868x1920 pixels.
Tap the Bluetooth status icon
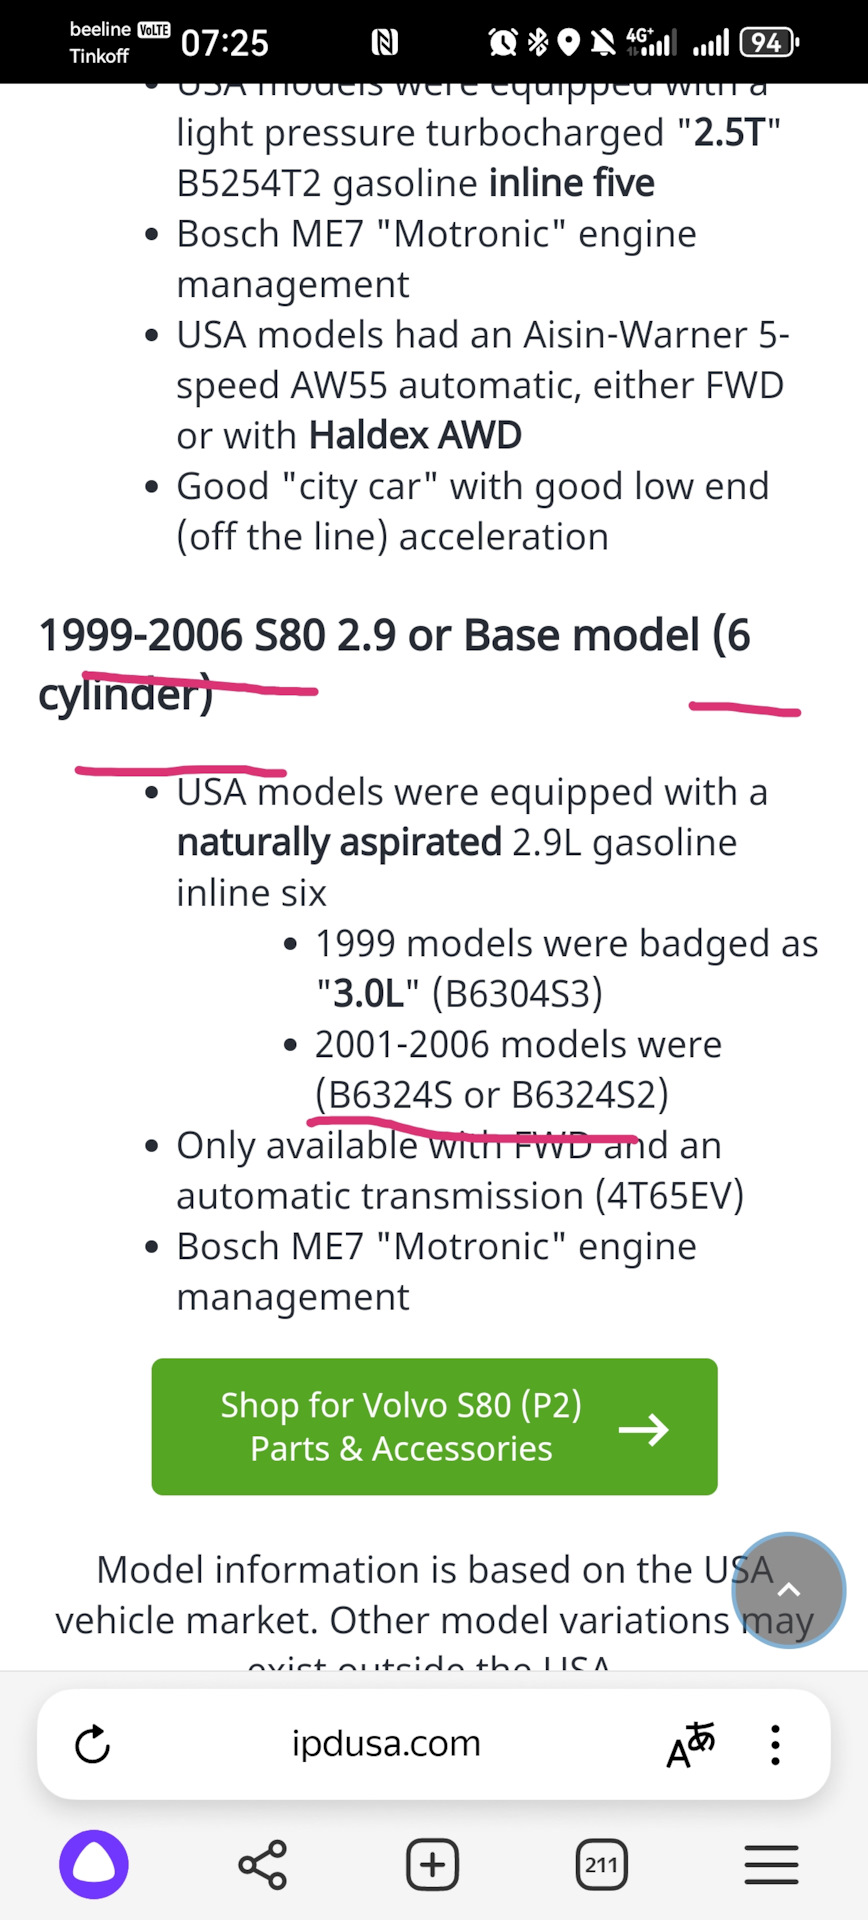(538, 42)
